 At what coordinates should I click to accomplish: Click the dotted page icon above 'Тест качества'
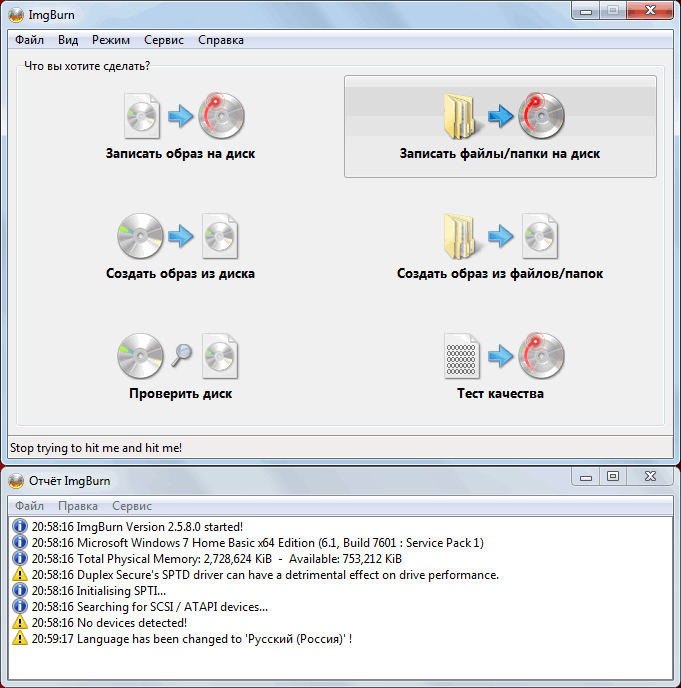coord(461,356)
